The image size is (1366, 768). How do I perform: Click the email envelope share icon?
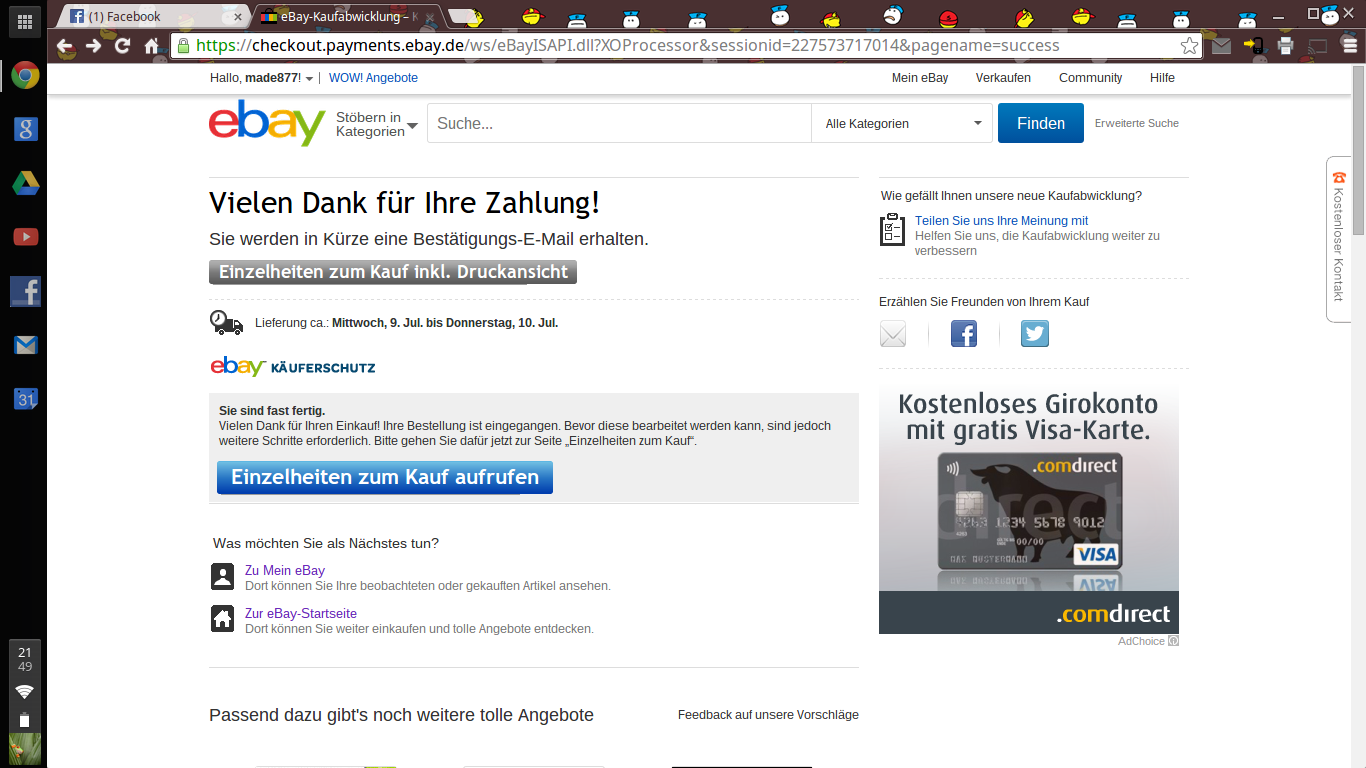893,334
